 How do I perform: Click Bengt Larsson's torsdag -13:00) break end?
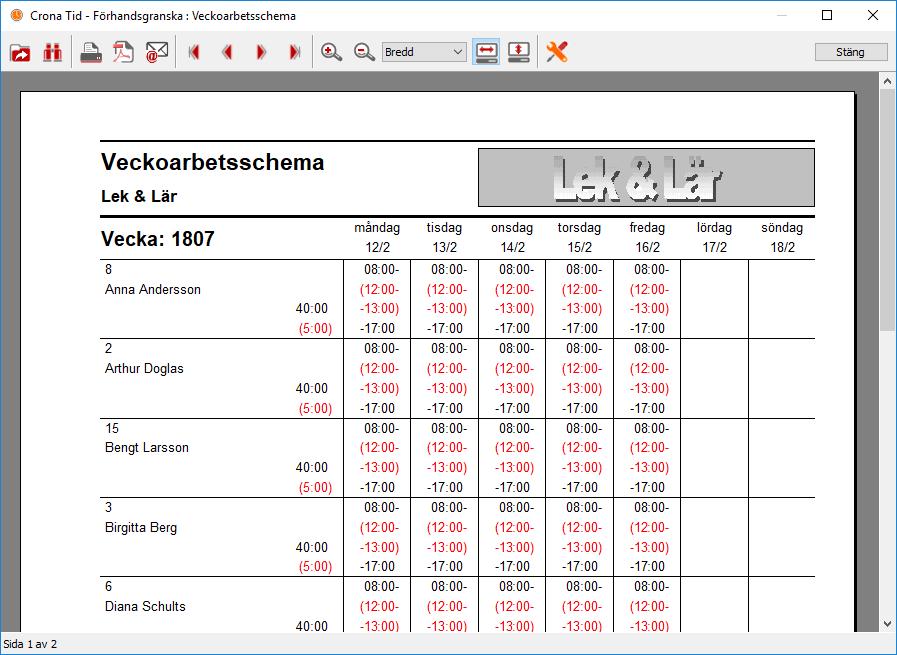(x=581, y=467)
